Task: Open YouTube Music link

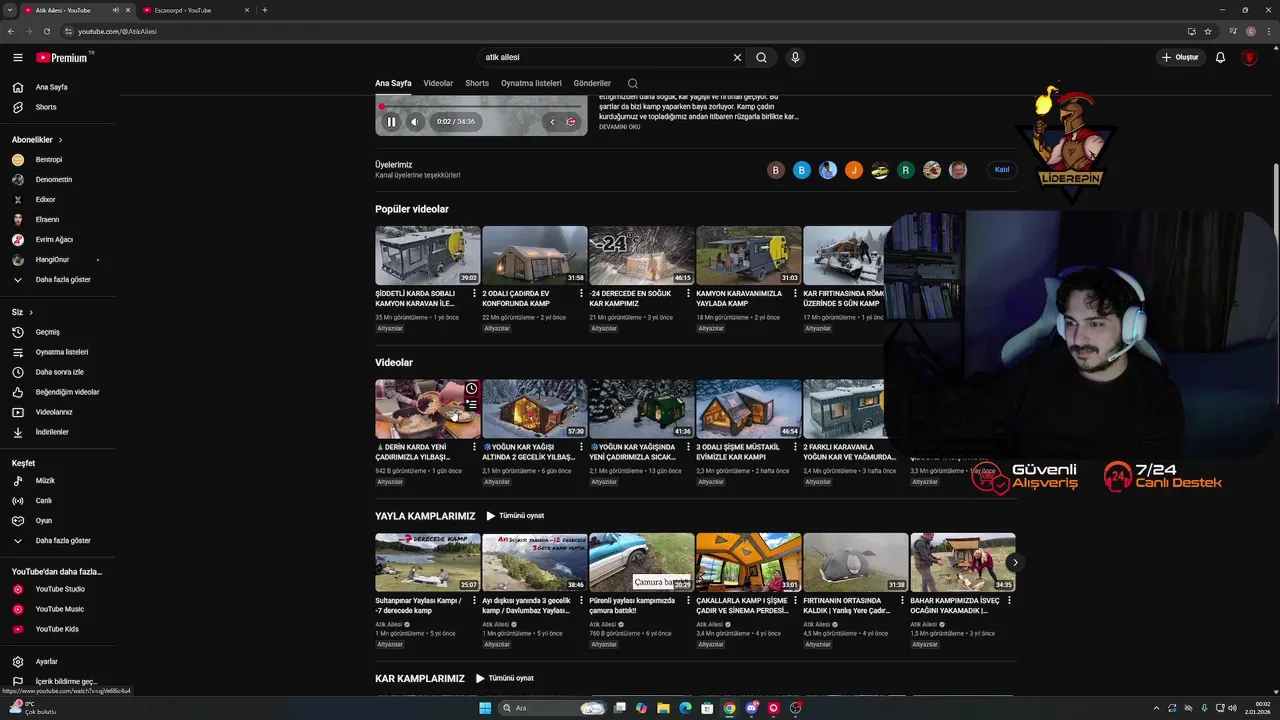Action: pos(59,609)
